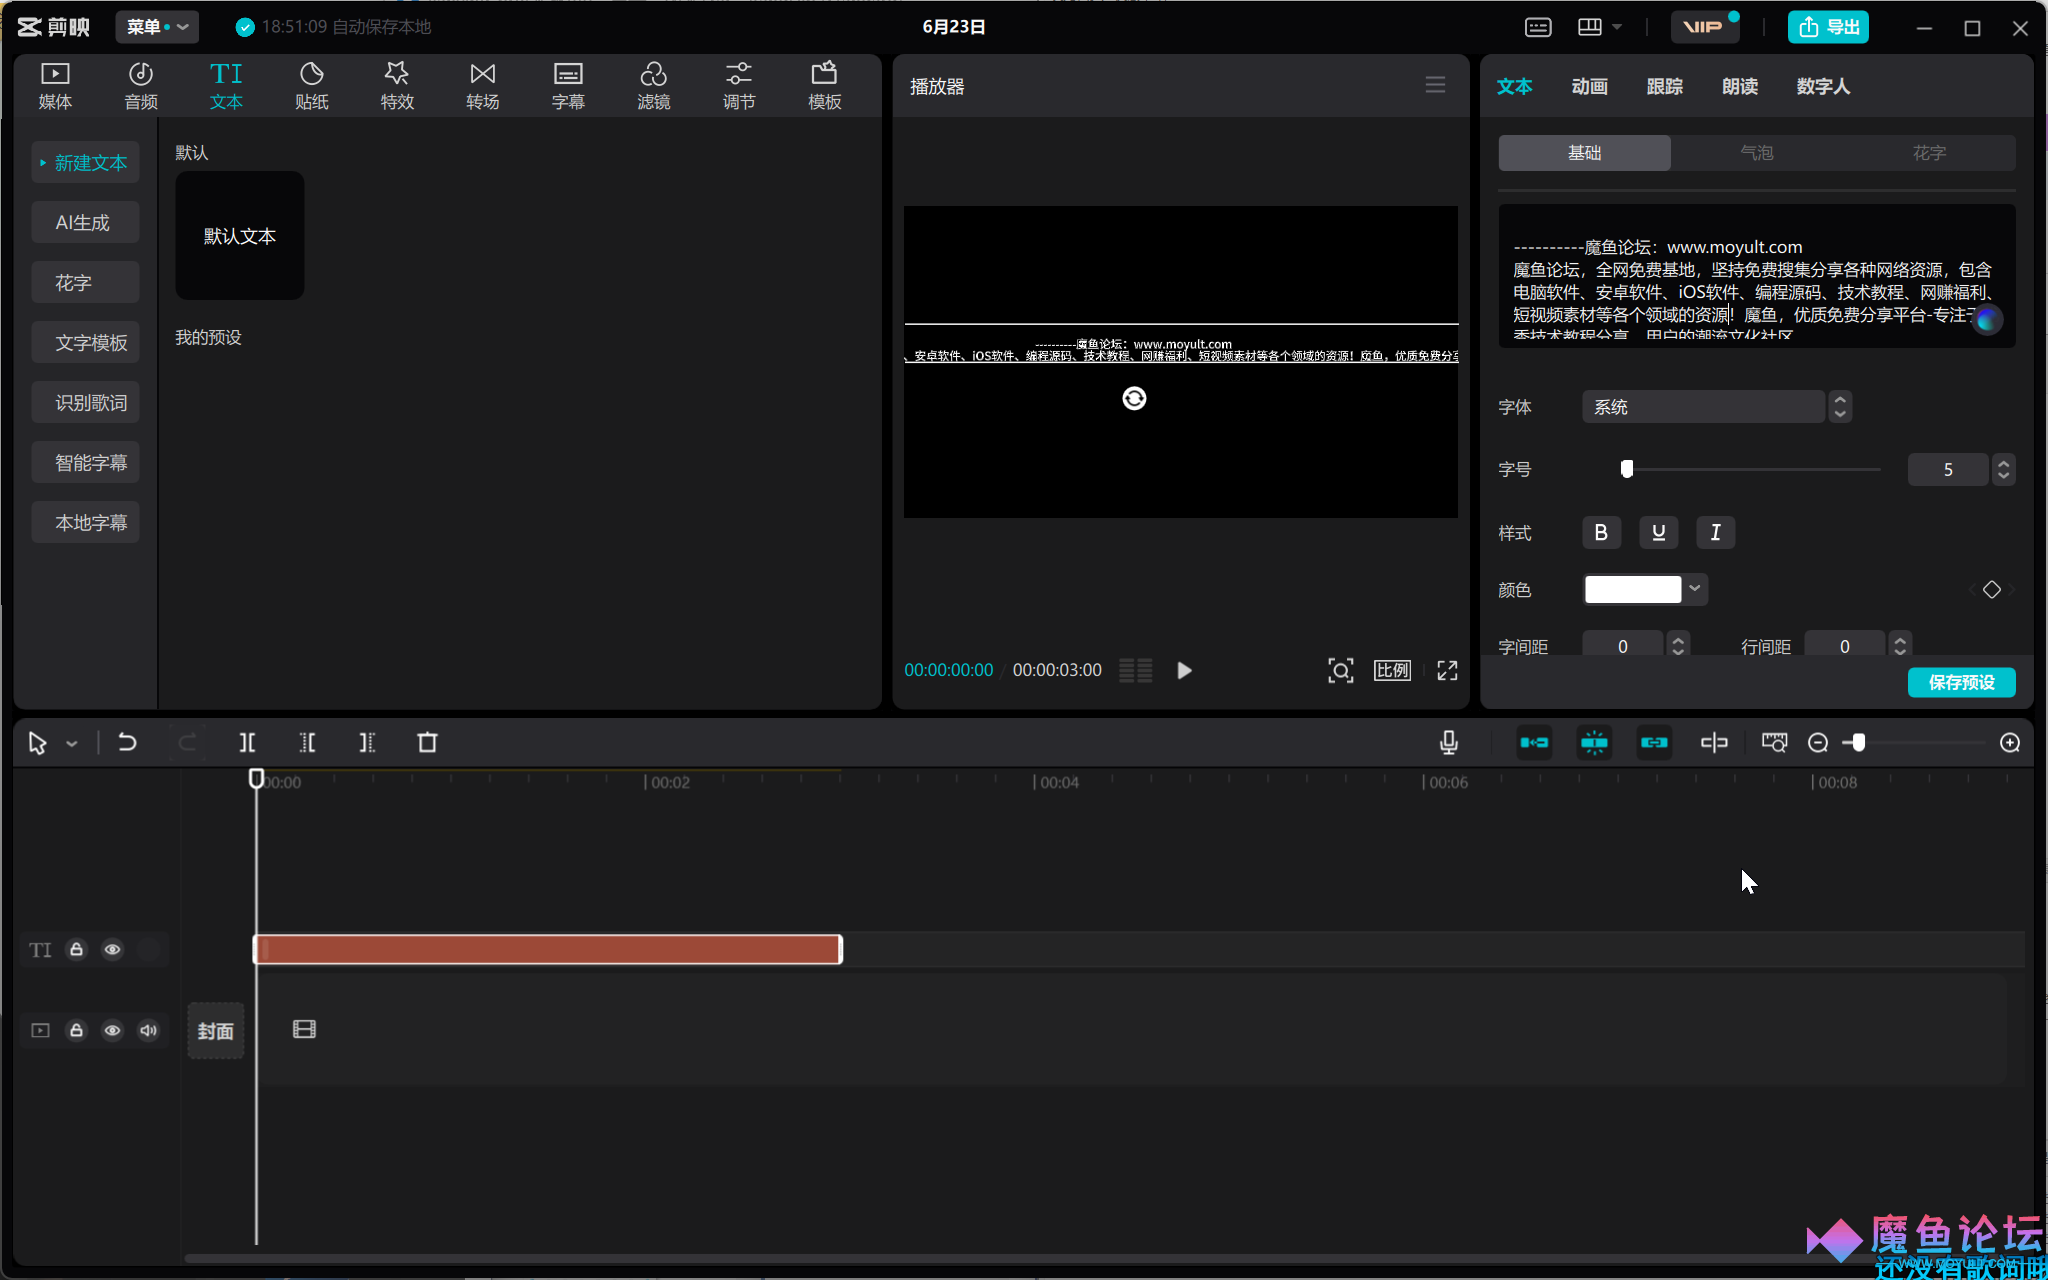2048x1280 pixels.
Task: Toggle auto-snap in timeline toolbar
Action: [1594, 743]
